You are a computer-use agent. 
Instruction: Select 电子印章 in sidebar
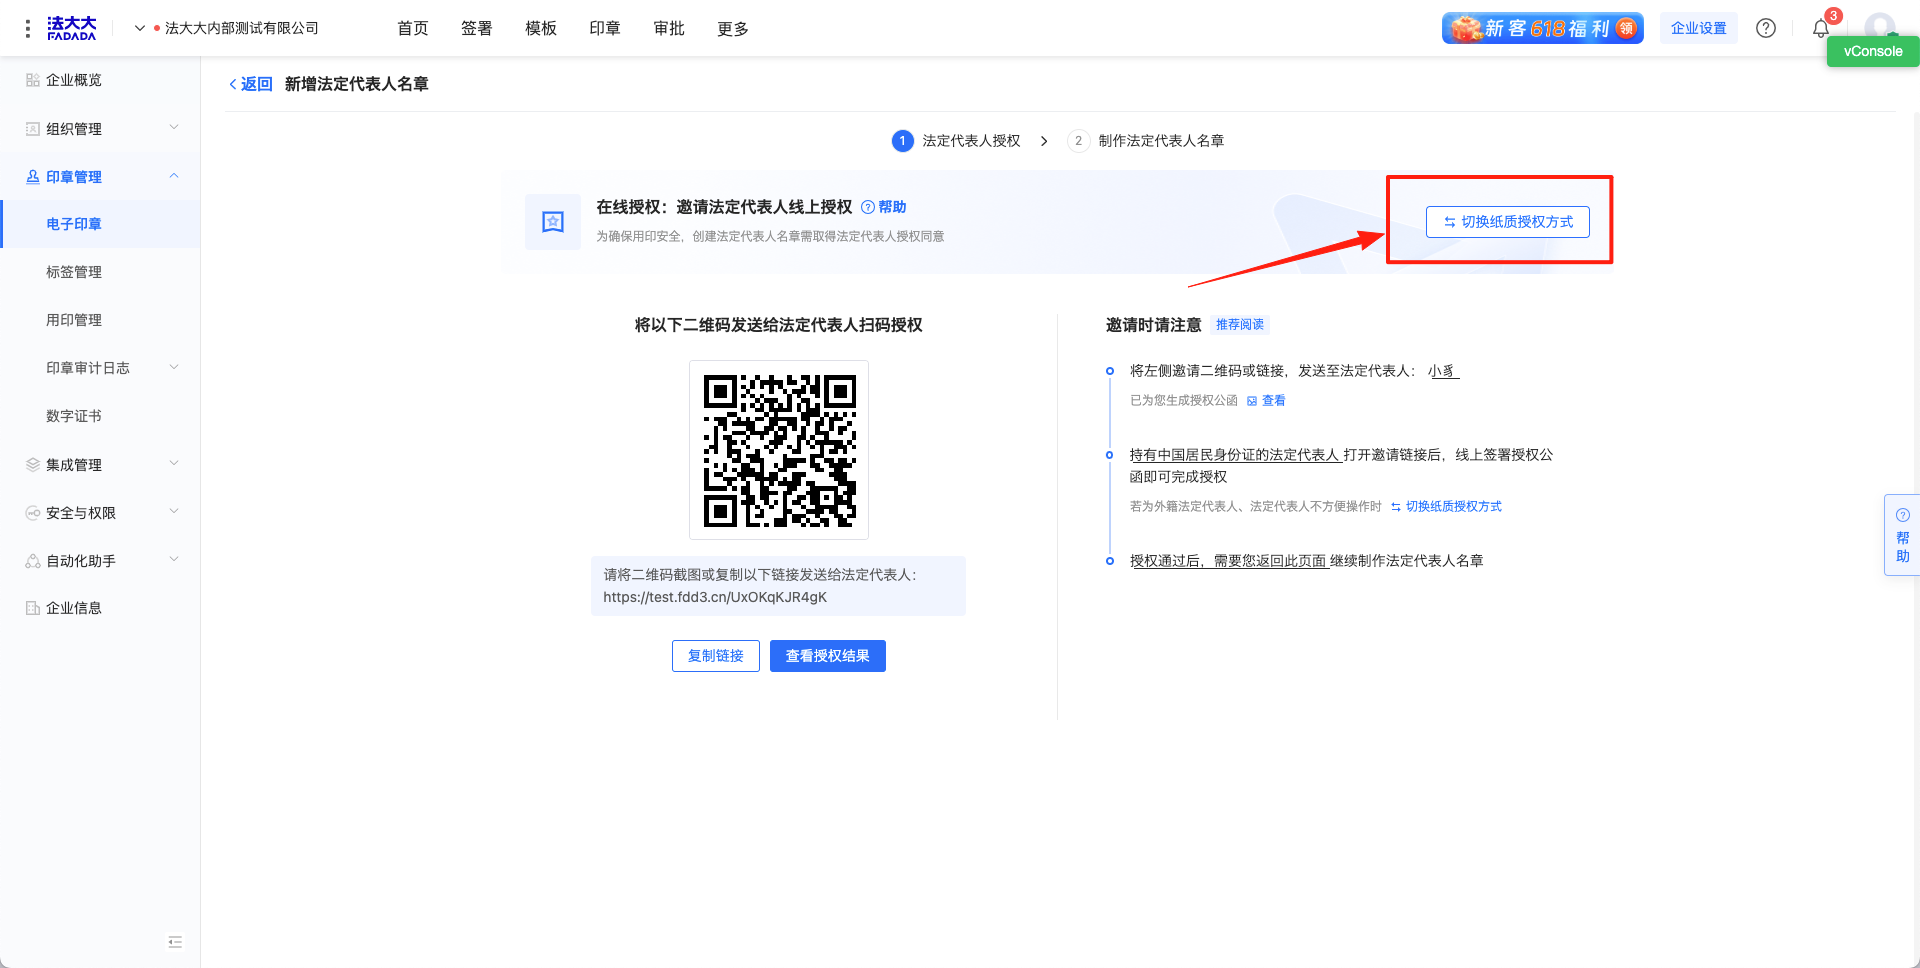click(x=100, y=224)
